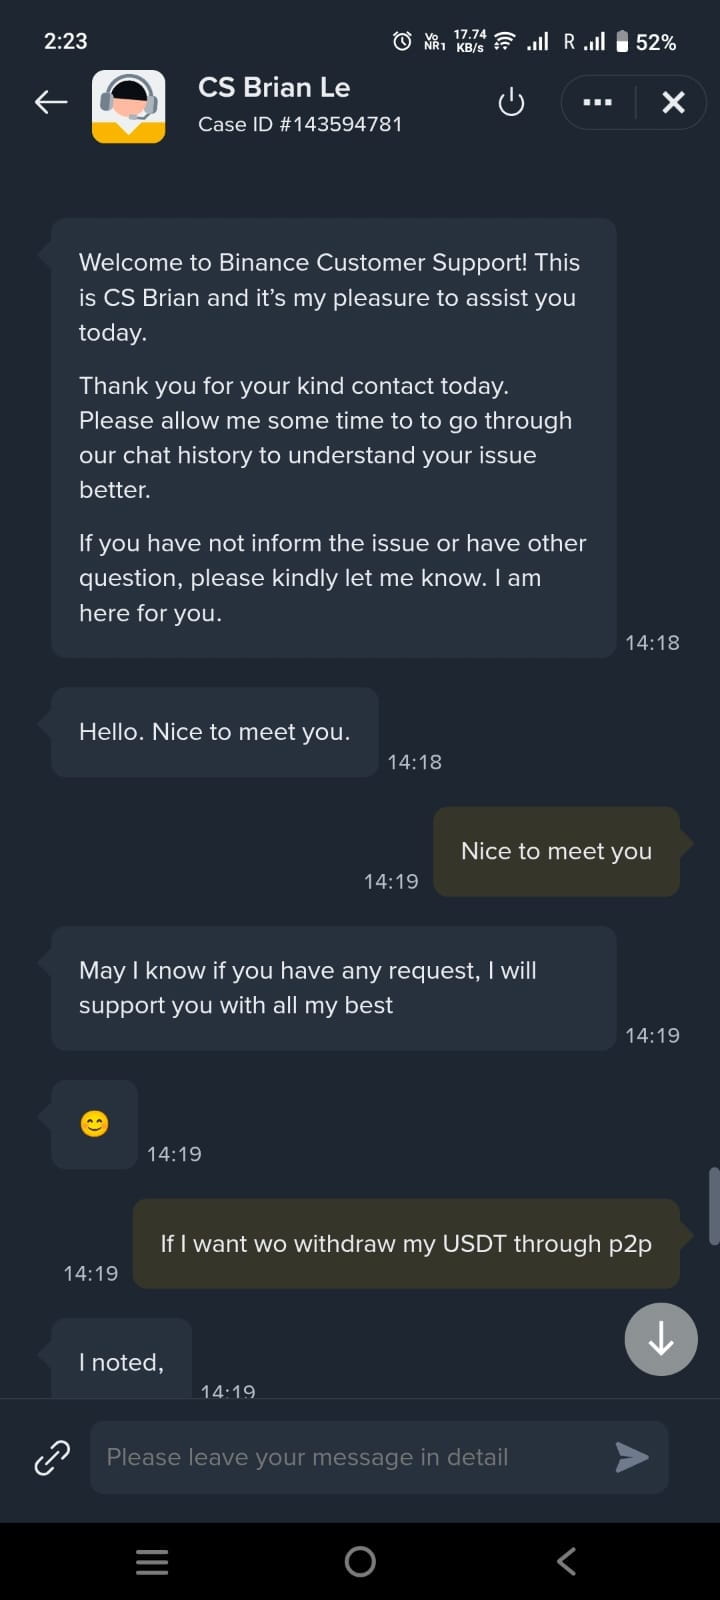Screen dimensions: 720x1600
Task: Tap the CS agent avatar icon
Action: point(129,106)
